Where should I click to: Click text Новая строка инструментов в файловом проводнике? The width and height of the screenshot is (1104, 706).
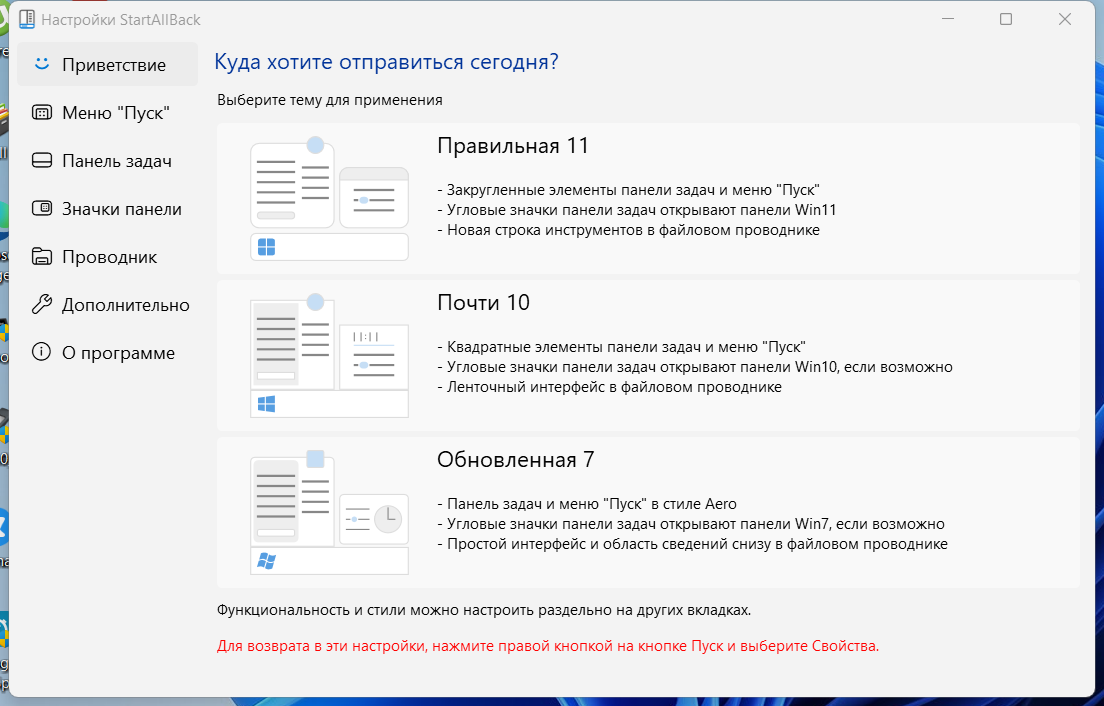click(628, 230)
